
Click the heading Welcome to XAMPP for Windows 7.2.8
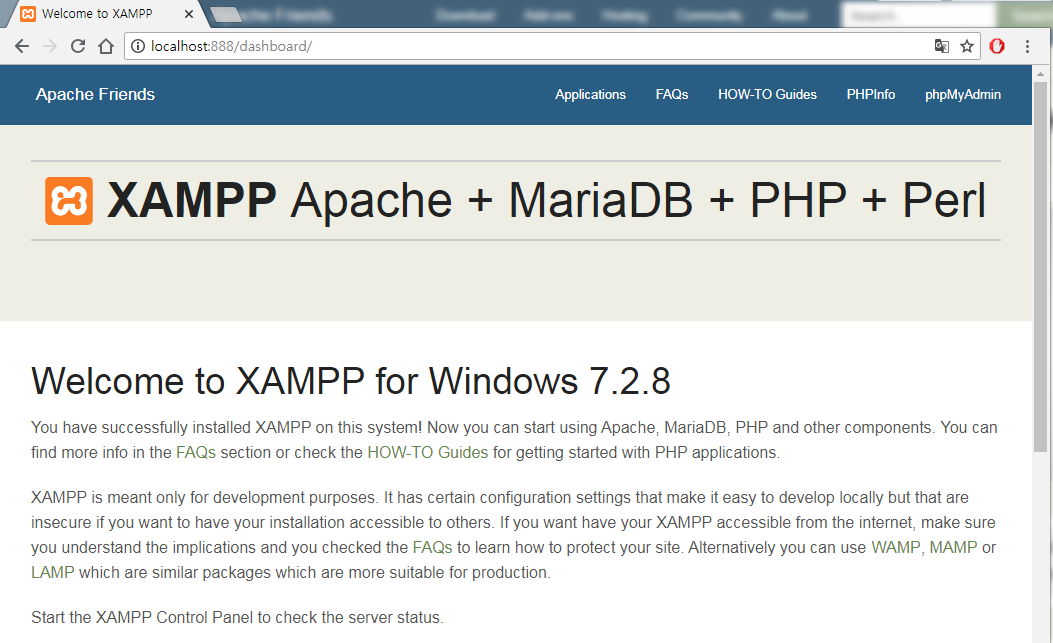pos(351,381)
